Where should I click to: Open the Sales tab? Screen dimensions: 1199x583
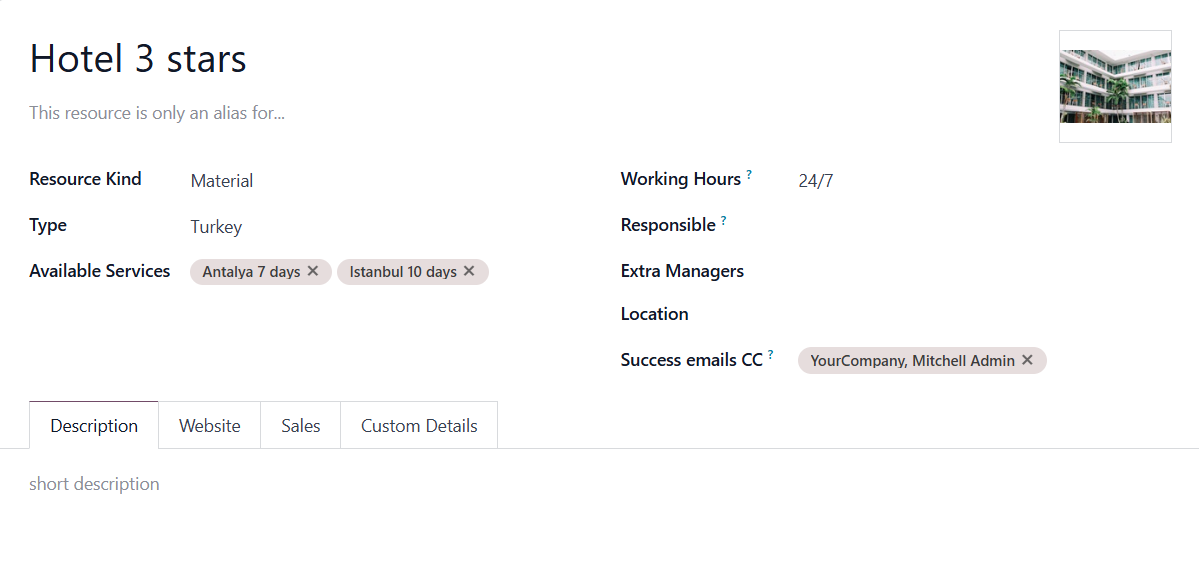click(301, 425)
